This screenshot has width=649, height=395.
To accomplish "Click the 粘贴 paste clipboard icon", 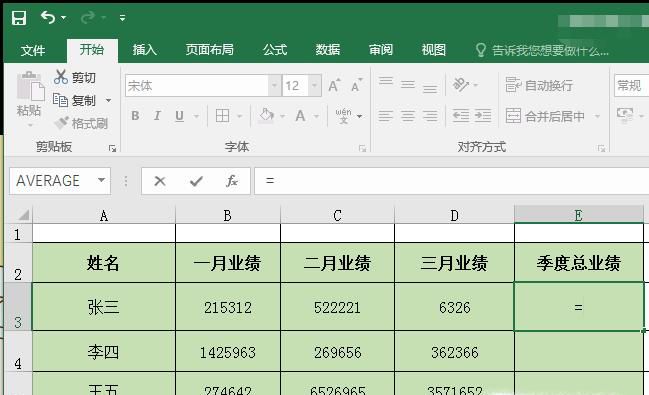I will 30,87.
